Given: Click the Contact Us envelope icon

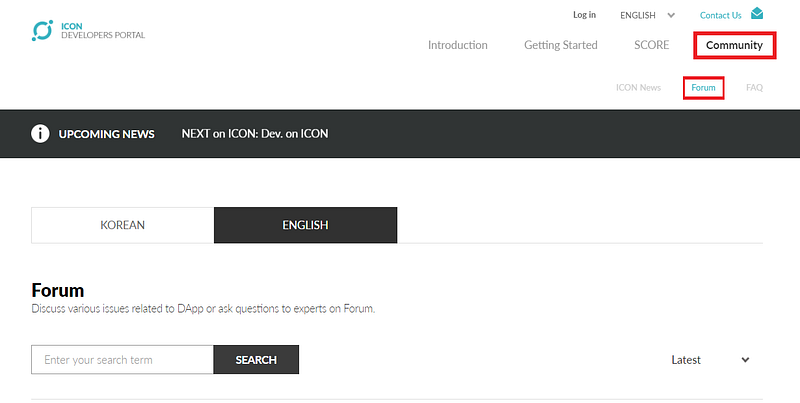Looking at the screenshot, I should (757, 14).
